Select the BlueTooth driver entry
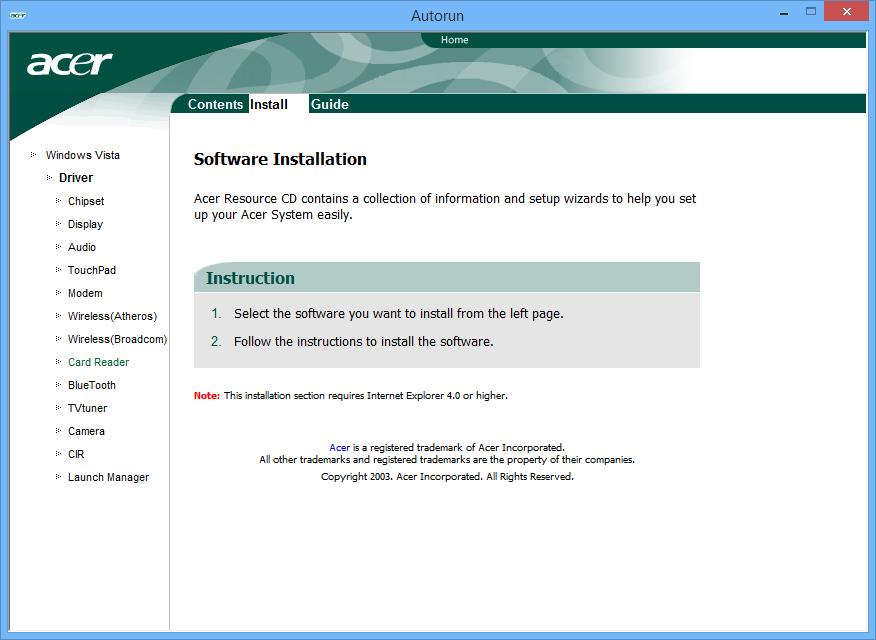 (x=92, y=385)
